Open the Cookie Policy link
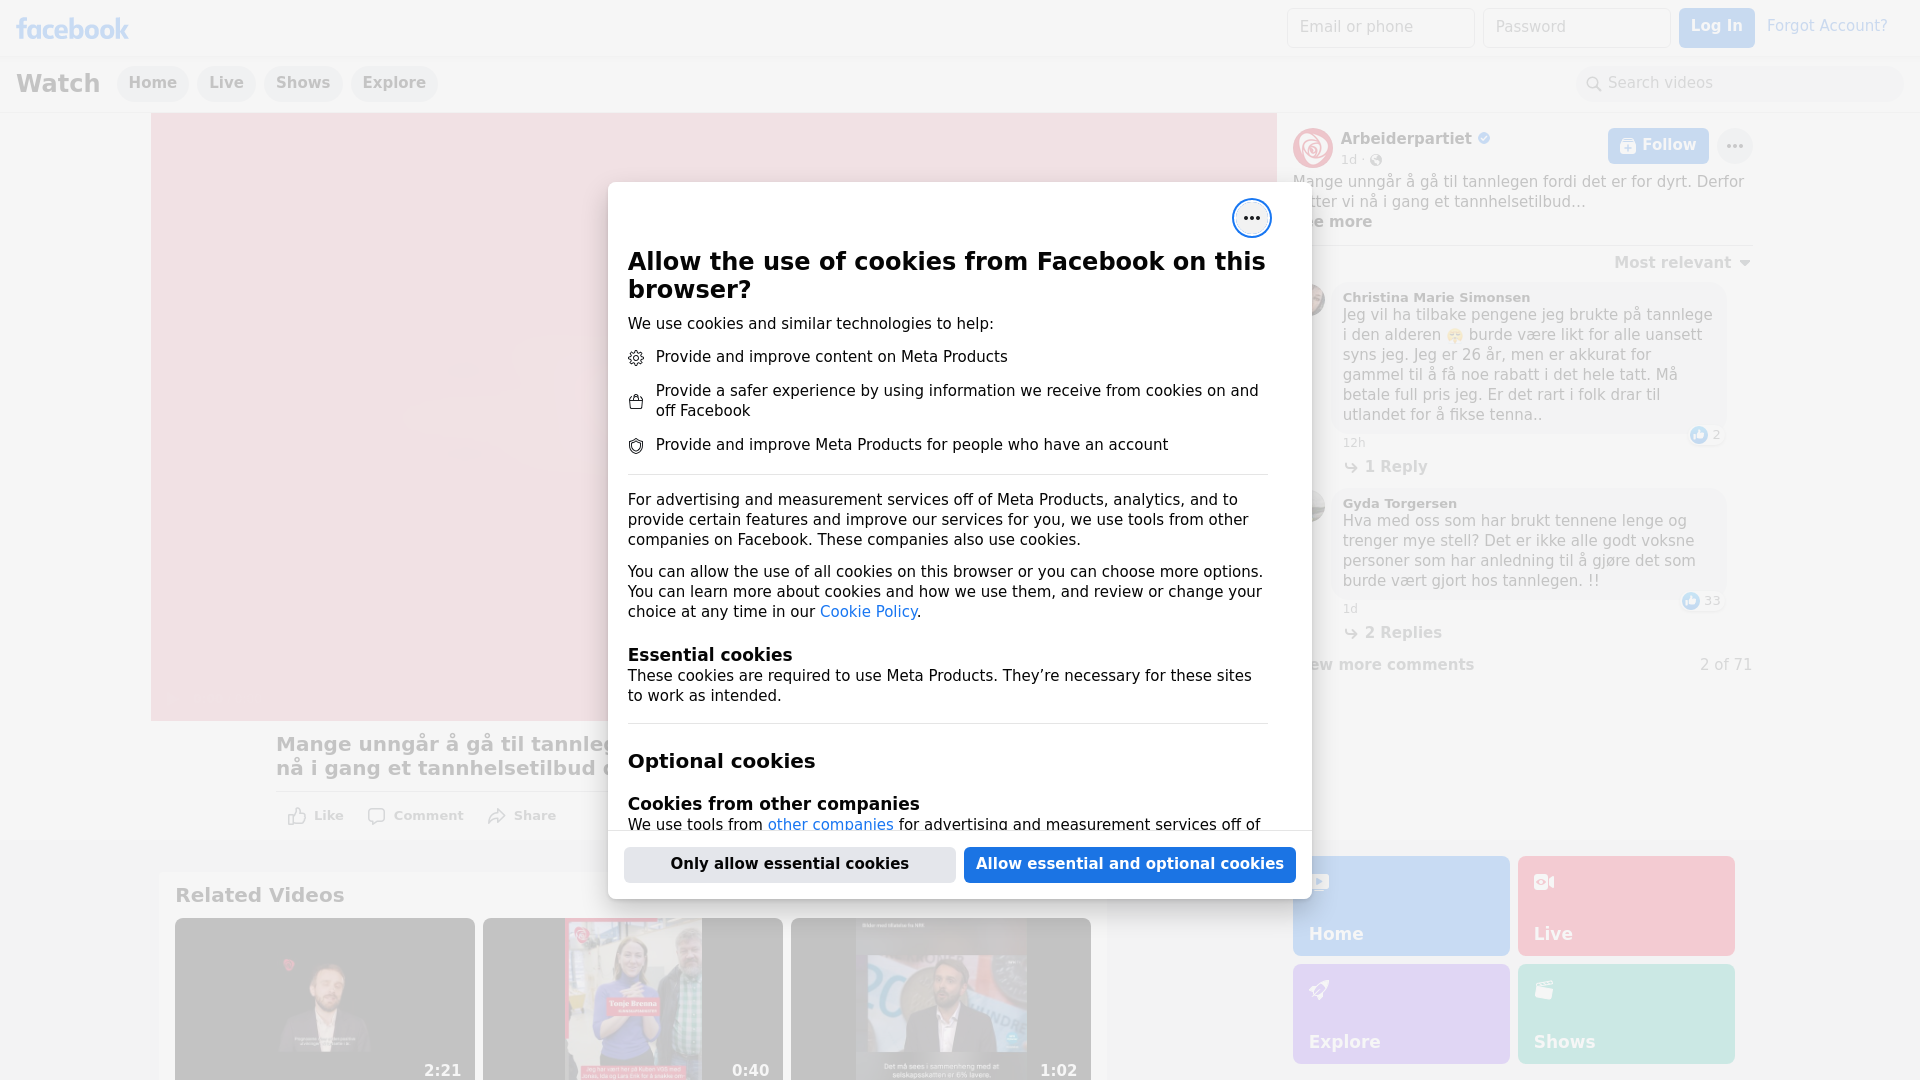 click(868, 612)
